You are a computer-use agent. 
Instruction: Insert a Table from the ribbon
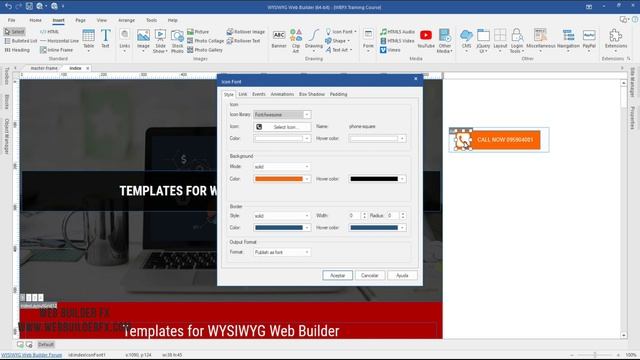click(x=88, y=39)
